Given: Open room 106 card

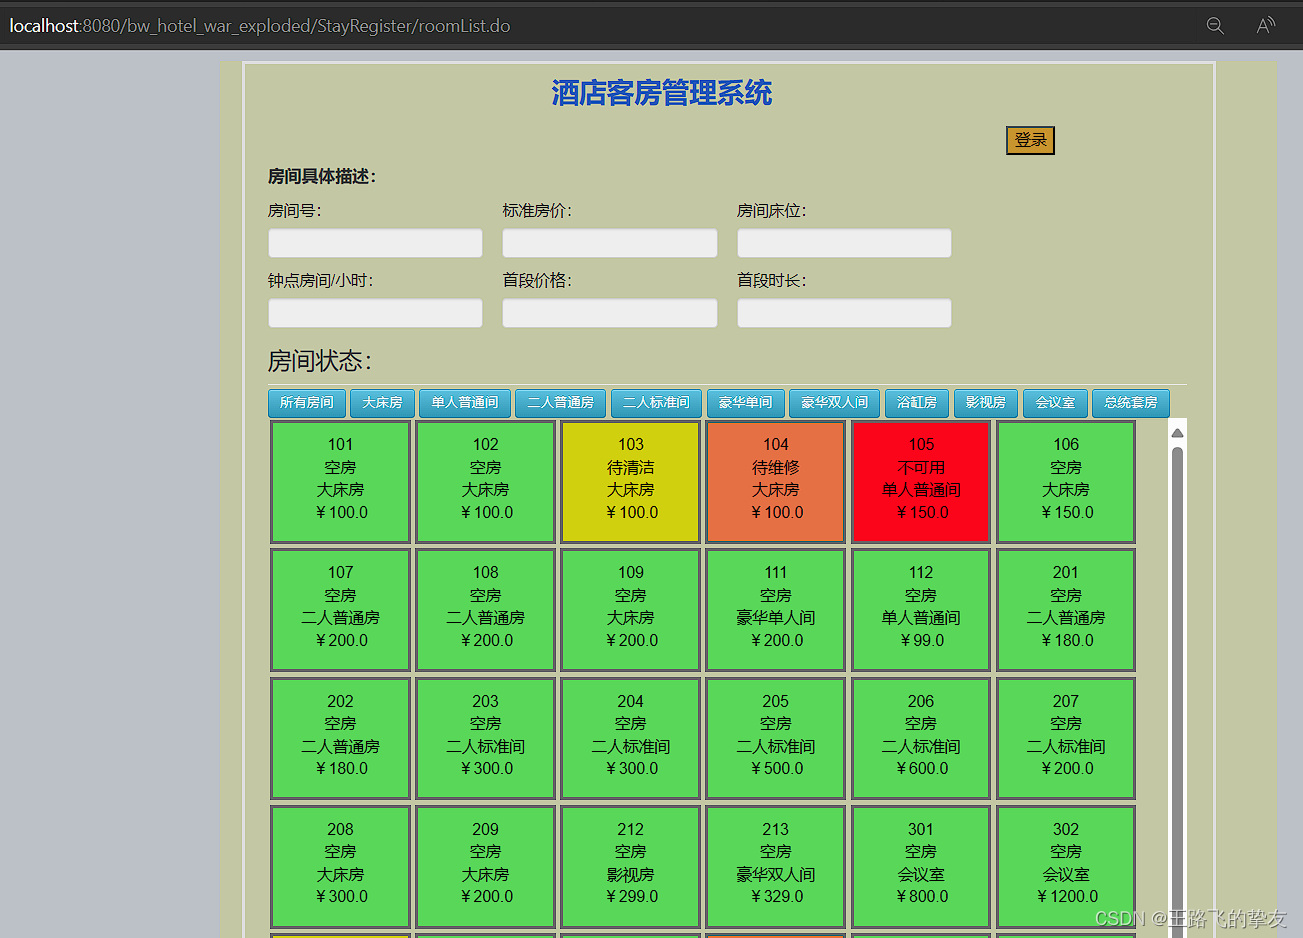Looking at the screenshot, I should pos(1066,482).
